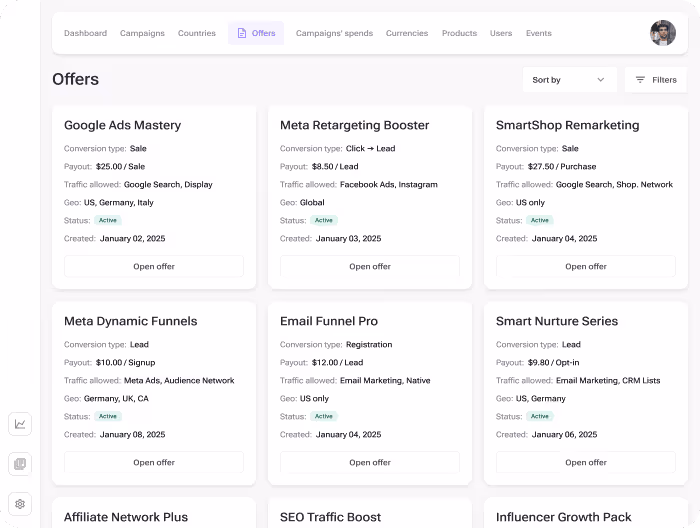Go to the Events tab
The width and height of the screenshot is (700, 528).
[538, 33]
